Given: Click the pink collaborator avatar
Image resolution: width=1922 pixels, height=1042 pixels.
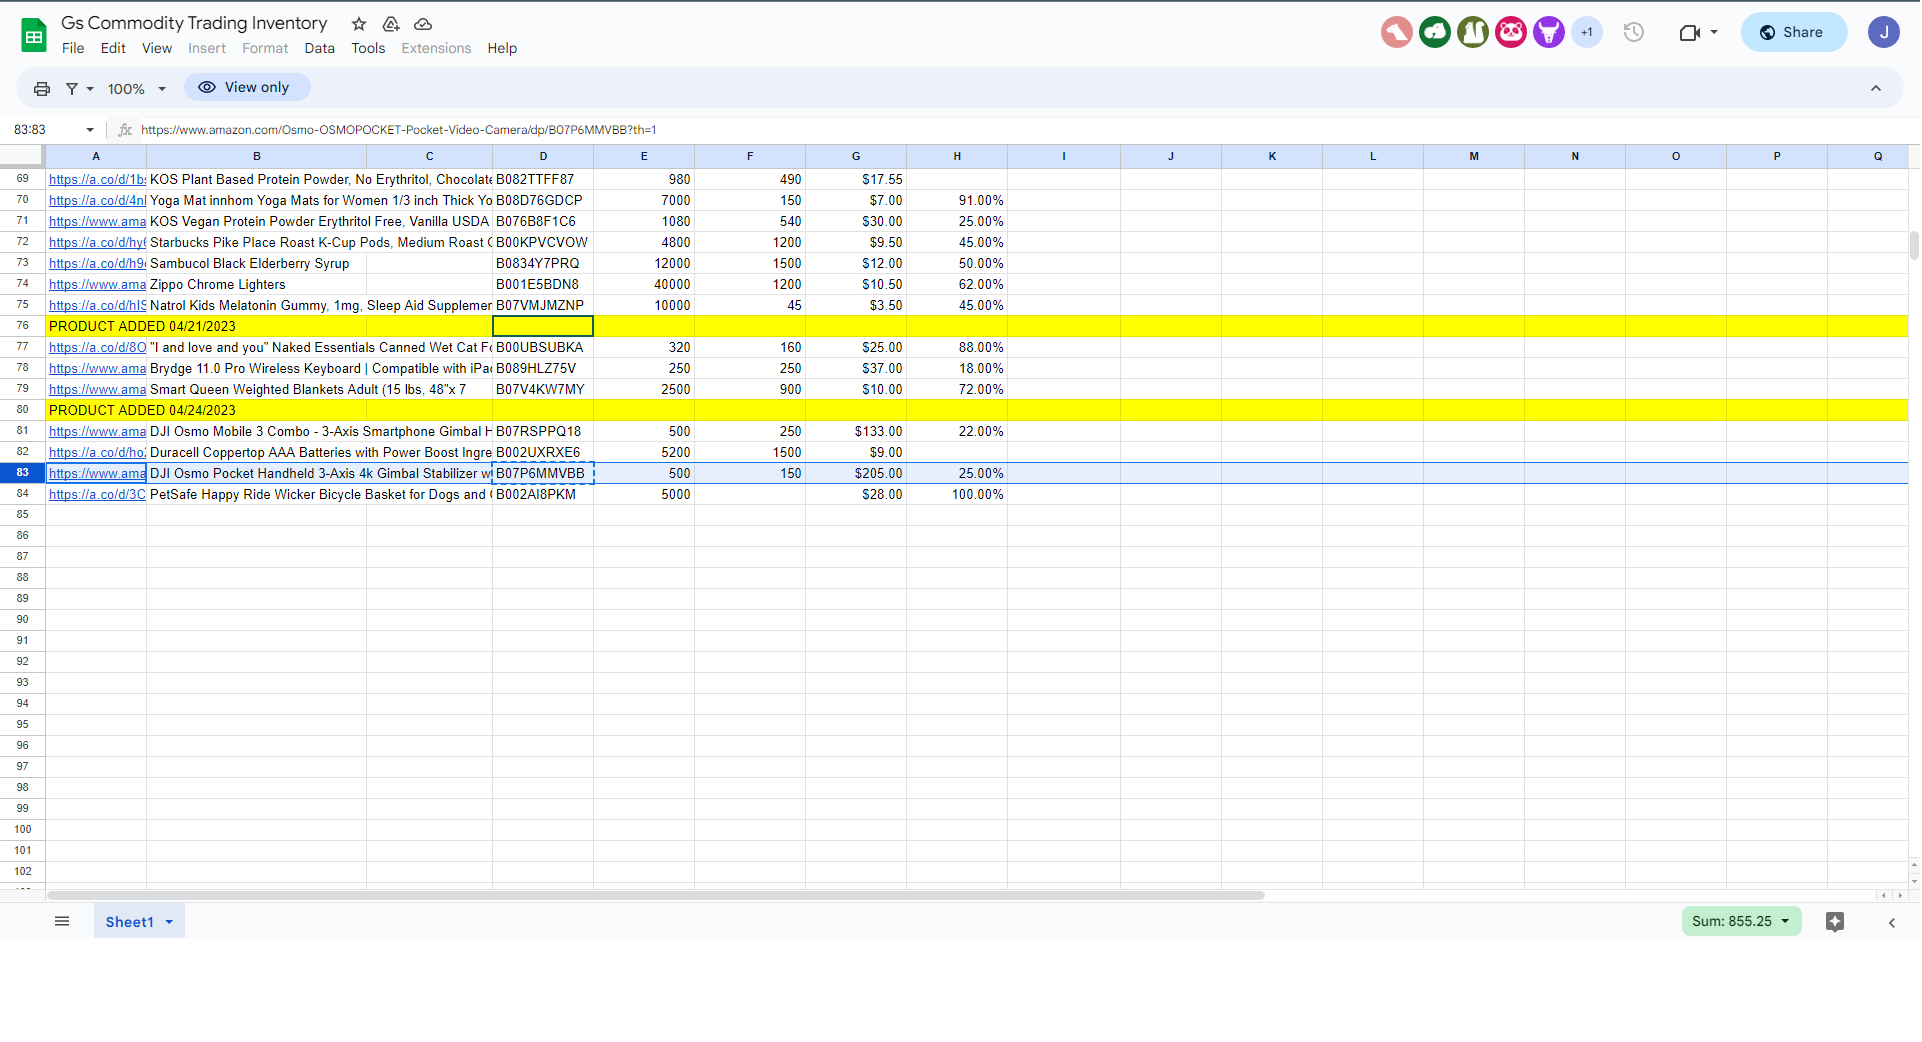Looking at the screenshot, I should [1511, 33].
